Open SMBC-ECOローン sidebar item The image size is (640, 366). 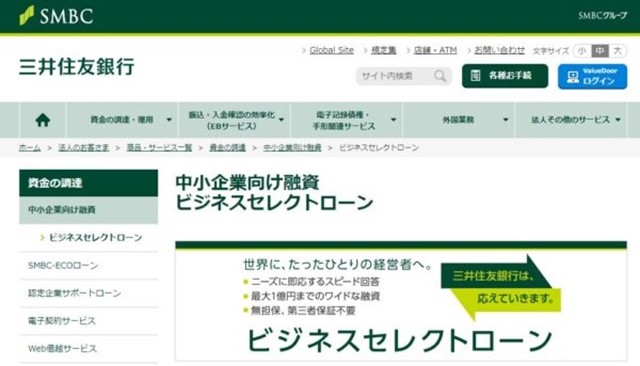pyautogui.click(x=89, y=266)
